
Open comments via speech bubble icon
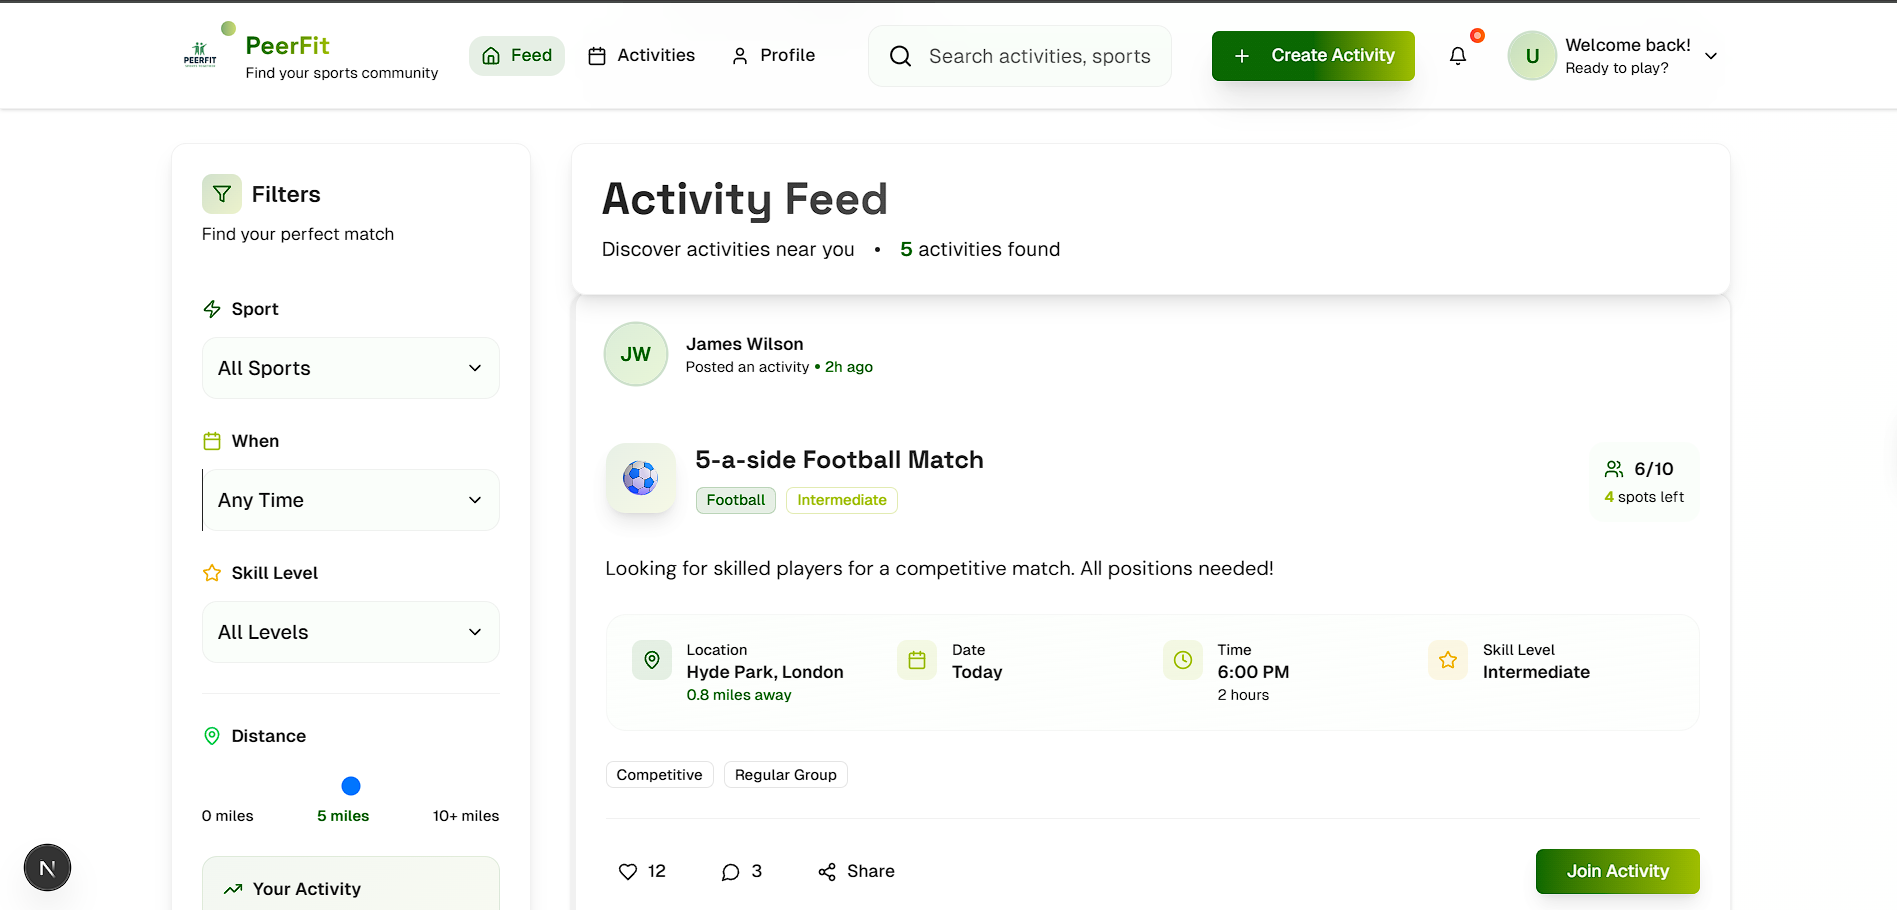[731, 872]
